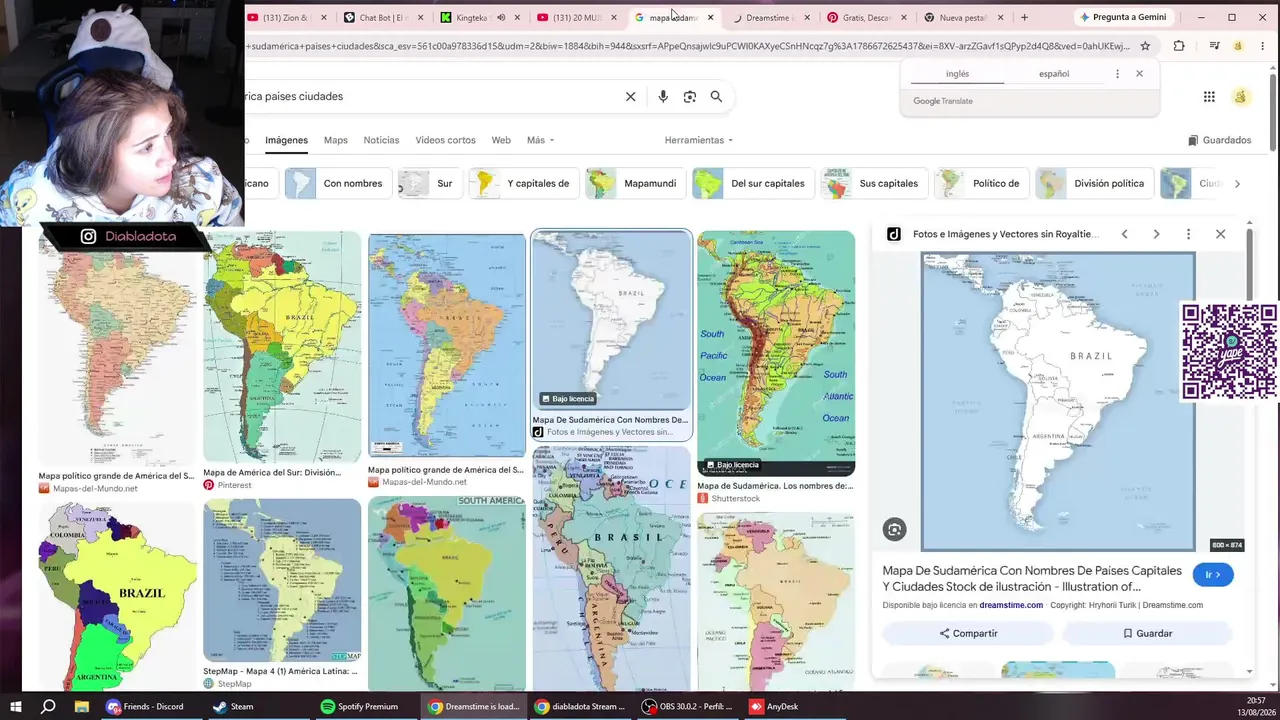Switch to the Noticias results tab

[381, 140]
